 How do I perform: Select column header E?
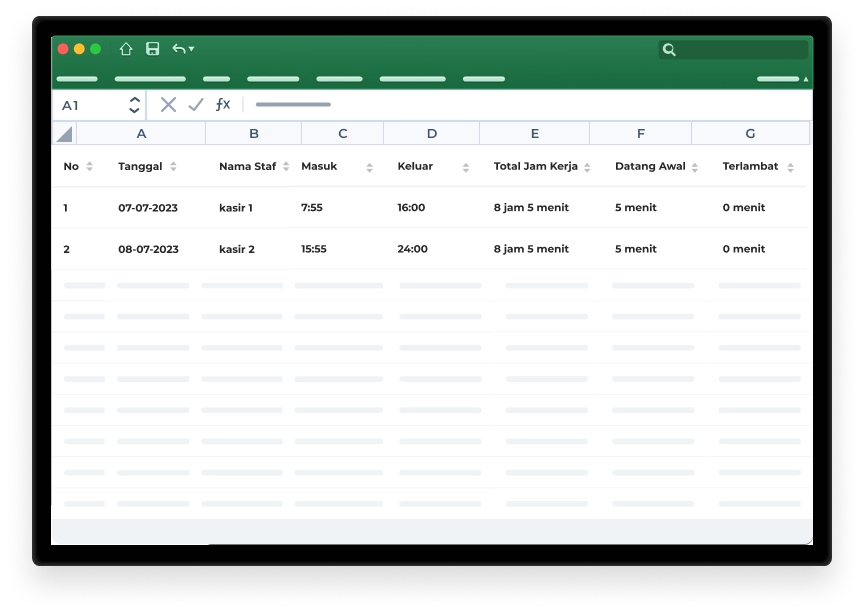click(534, 134)
